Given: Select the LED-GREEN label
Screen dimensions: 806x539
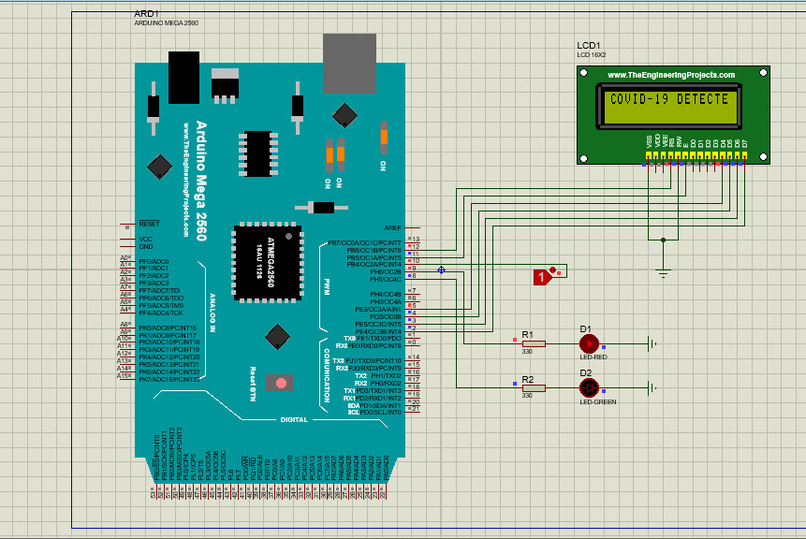Looking at the screenshot, I should 598,402.
